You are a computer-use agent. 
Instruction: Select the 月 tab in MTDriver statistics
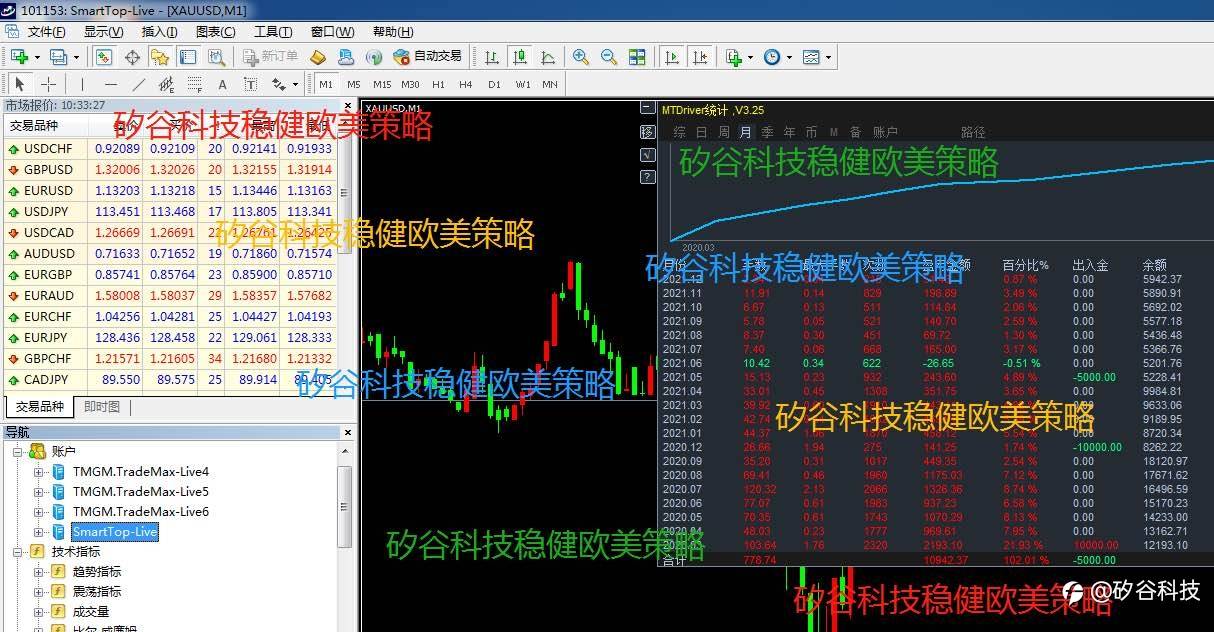pos(745,132)
